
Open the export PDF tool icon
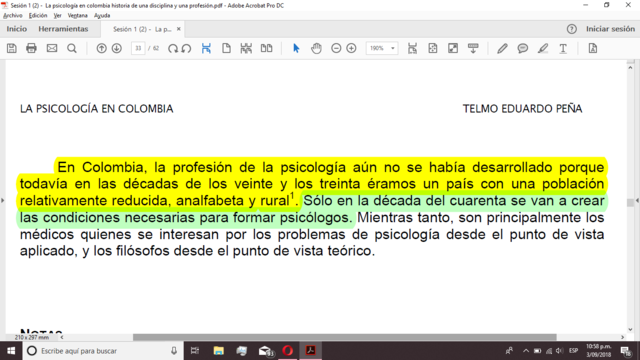(x=593, y=48)
